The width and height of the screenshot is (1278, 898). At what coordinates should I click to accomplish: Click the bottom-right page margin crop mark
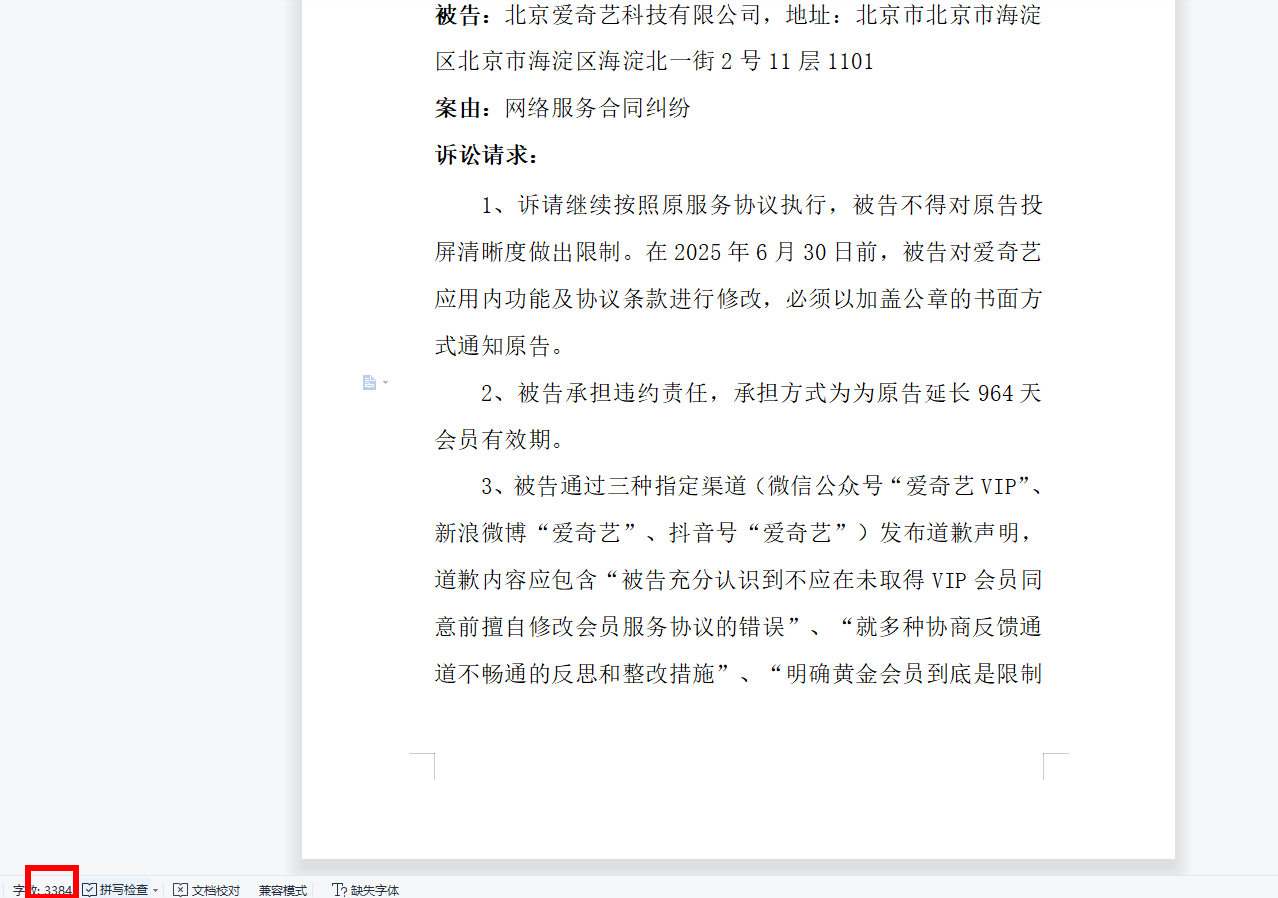[1056, 766]
